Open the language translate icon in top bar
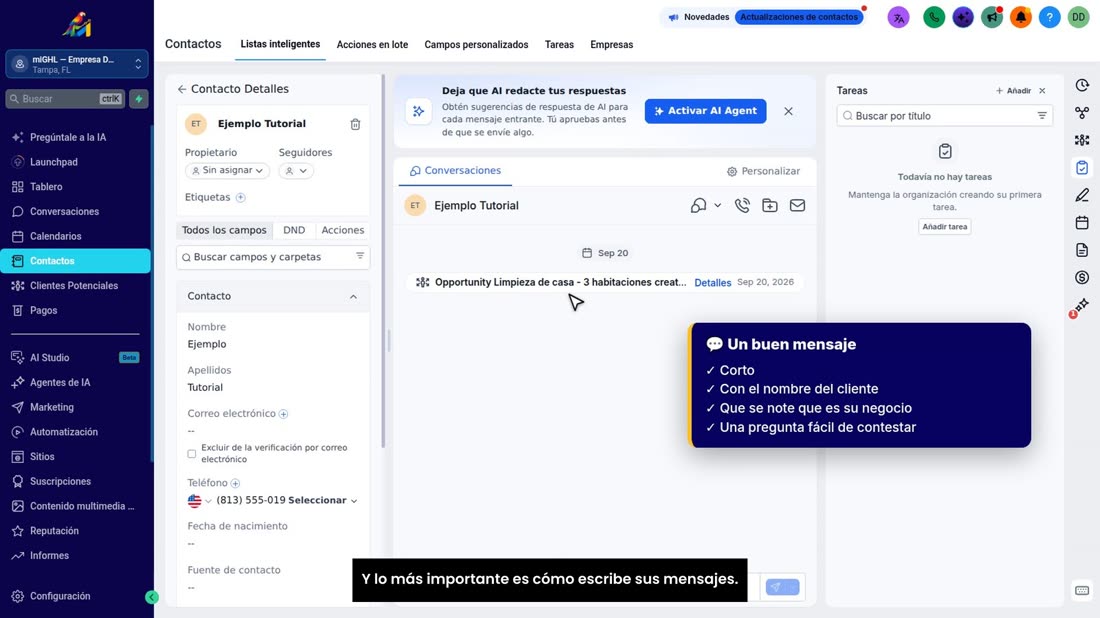 point(898,17)
